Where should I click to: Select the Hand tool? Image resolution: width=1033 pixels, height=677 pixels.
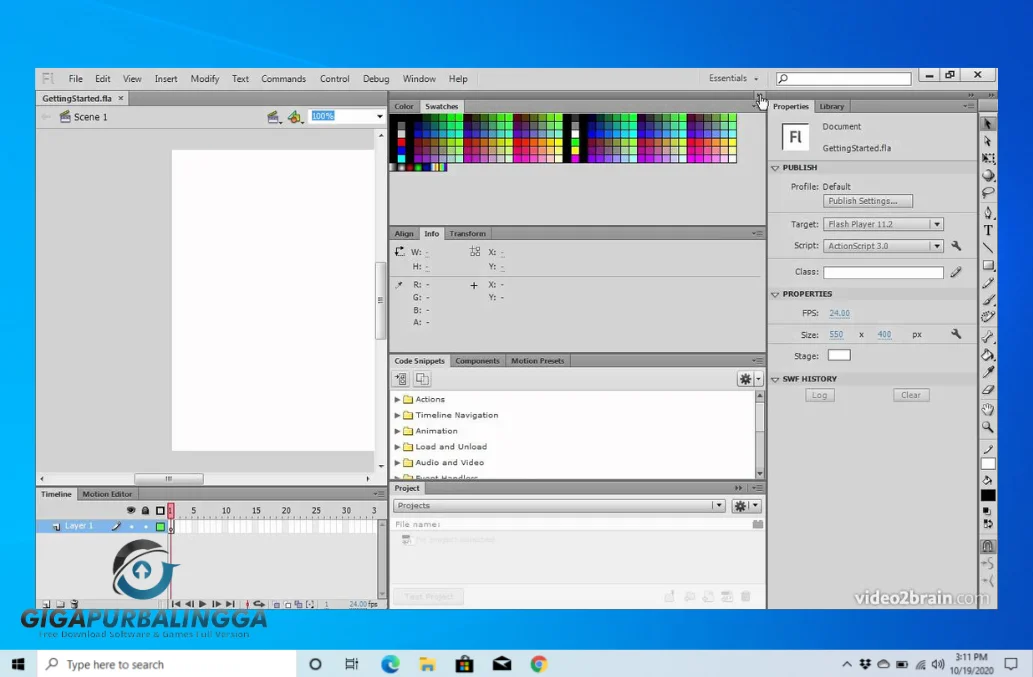(988, 410)
